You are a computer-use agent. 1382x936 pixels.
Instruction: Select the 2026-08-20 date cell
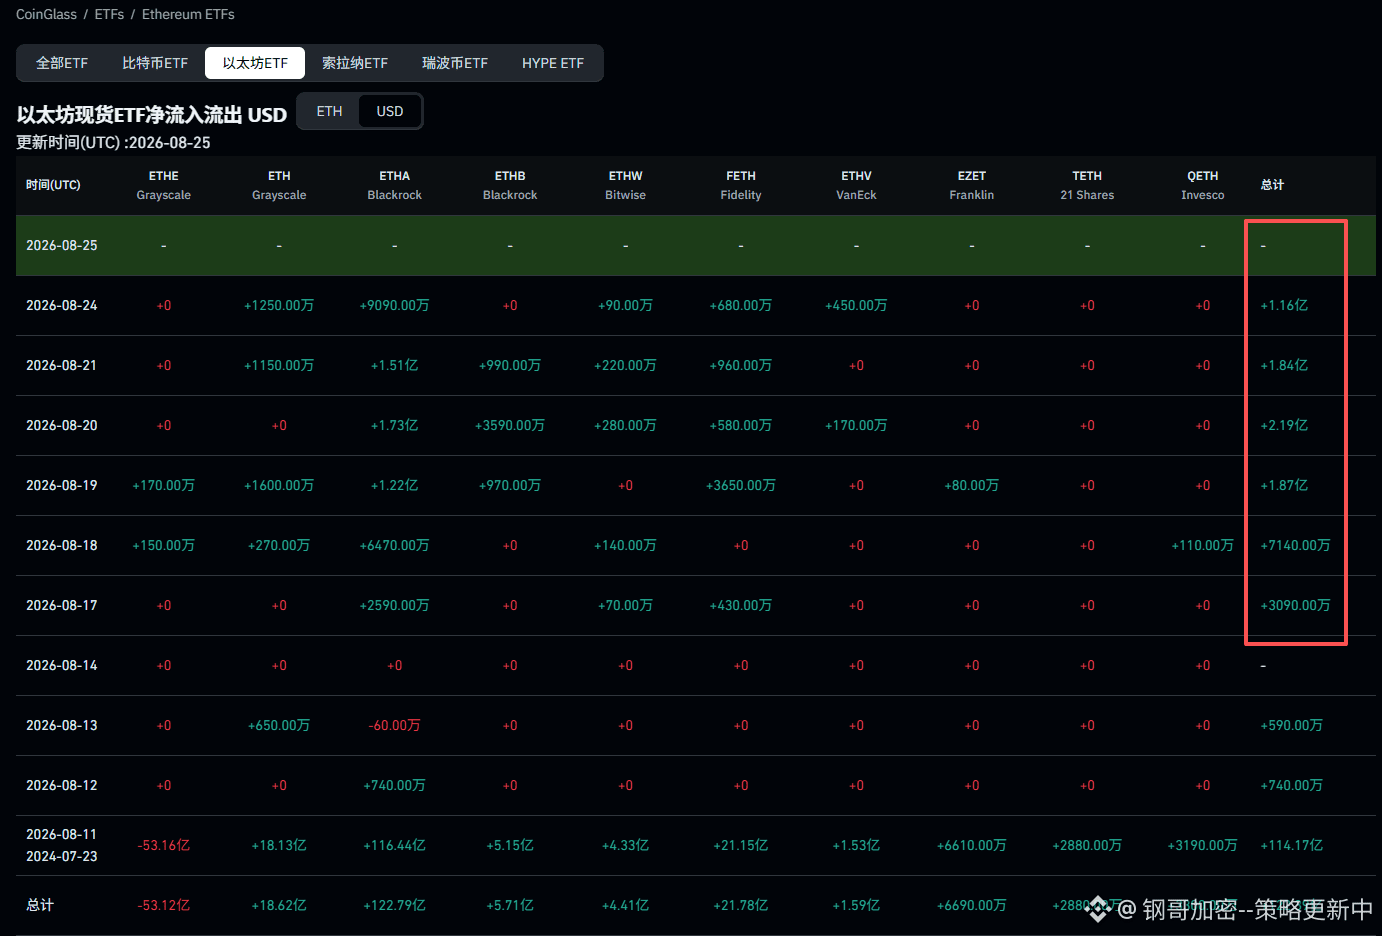click(62, 425)
